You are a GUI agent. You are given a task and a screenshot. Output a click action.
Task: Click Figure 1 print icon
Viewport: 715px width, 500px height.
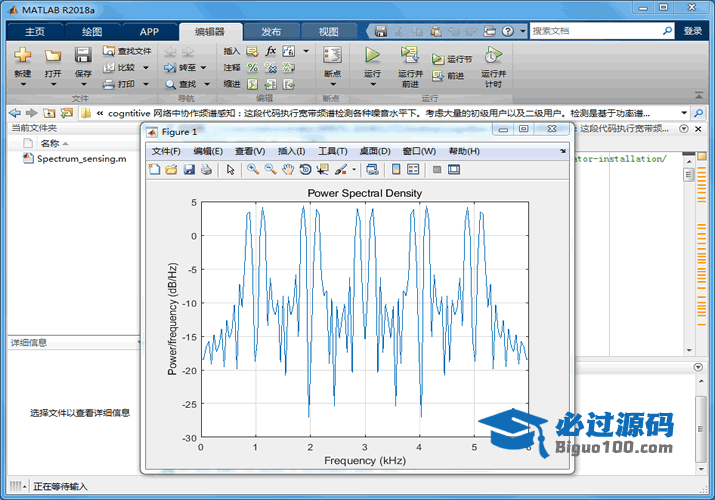pyautogui.click(x=206, y=170)
